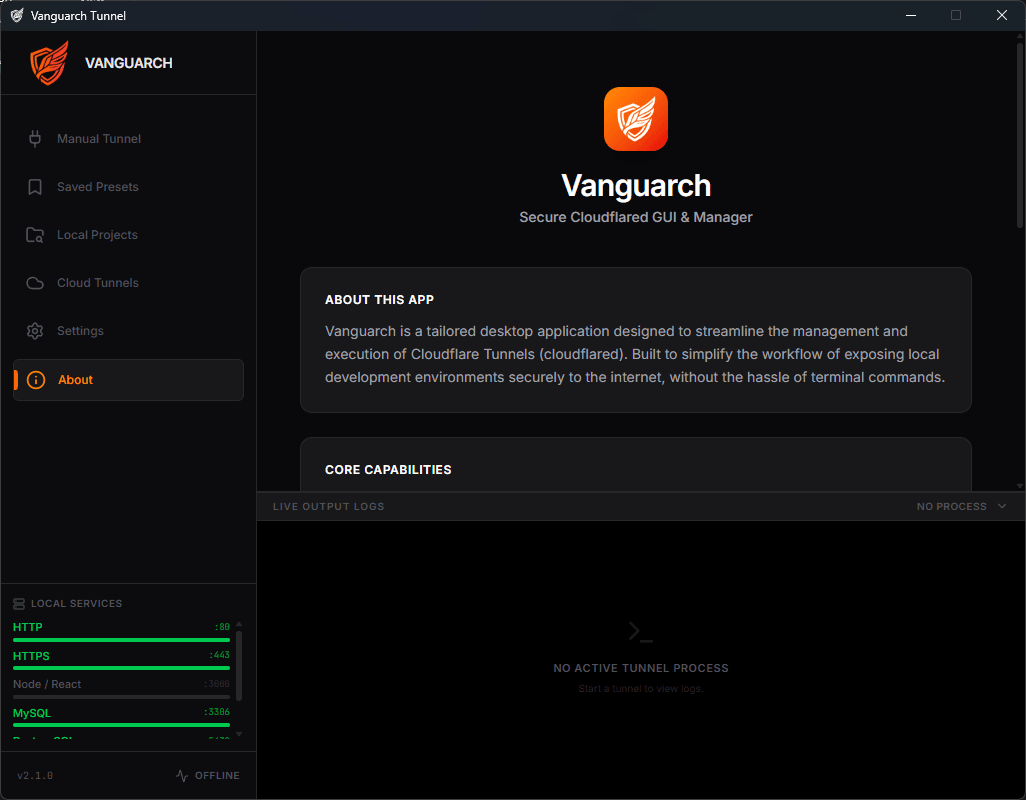This screenshot has width=1026, height=800.
Task: Click Secure Cloudflared GUI & Manager subtitle
Action: 636,217
